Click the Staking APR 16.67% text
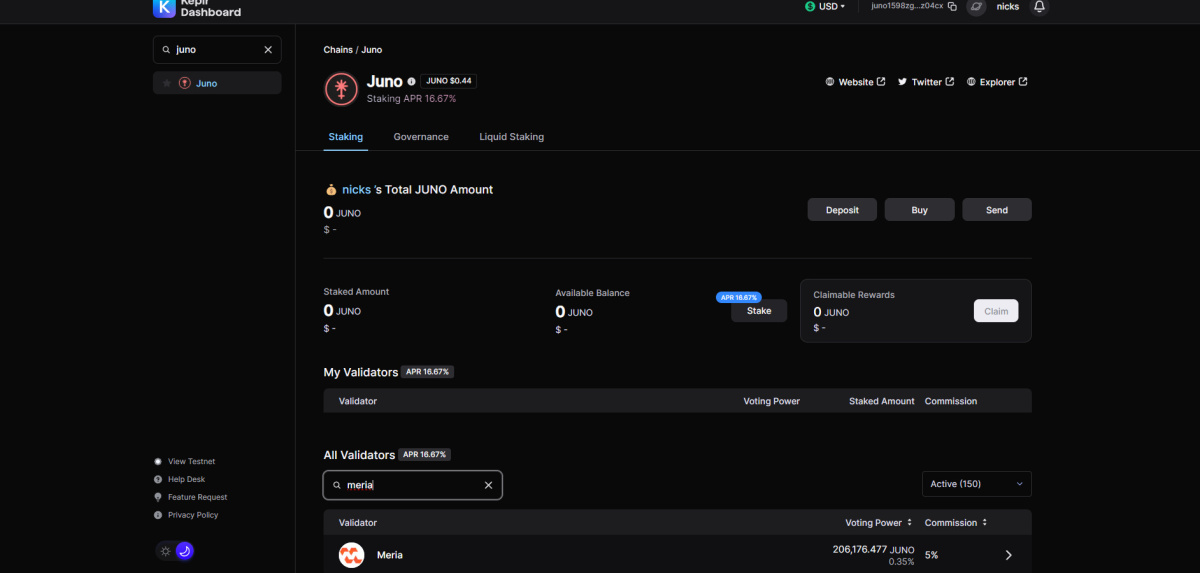The width and height of the screenshot is (1200, 573). pyautogui.click(x=411, y=99)
